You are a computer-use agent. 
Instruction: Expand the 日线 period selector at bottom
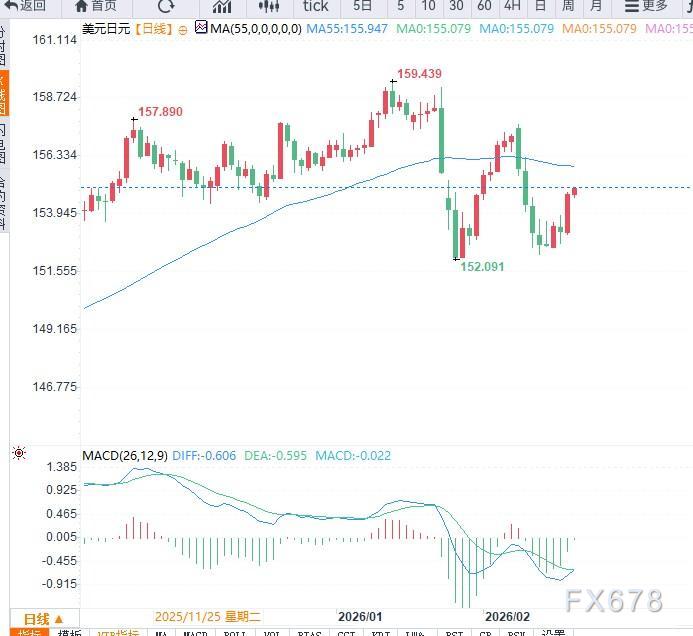pyautogui.click(x=43, y=619)
